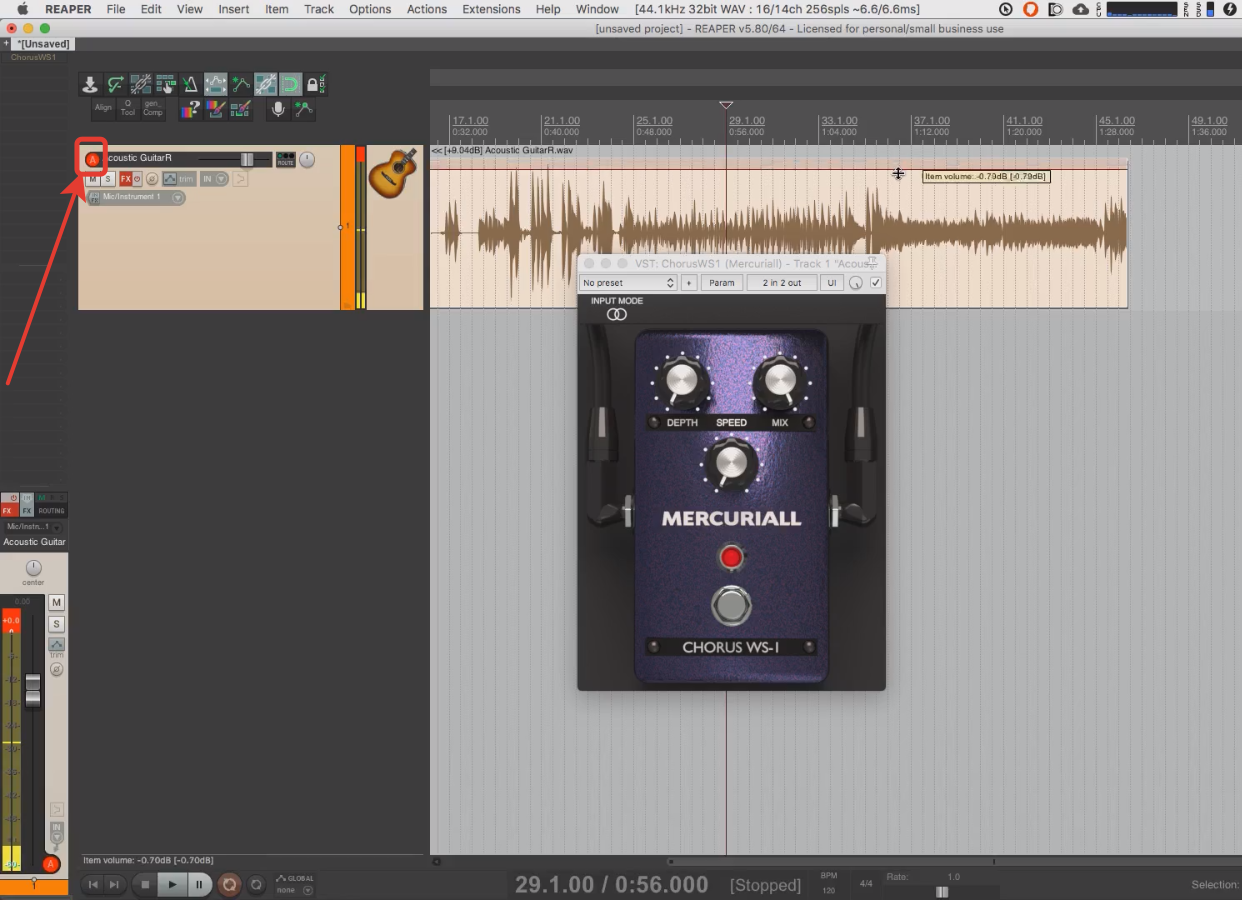Click the green curved-arrow undo toolbar icon
Image resolution: width=1242 pixels, height=900 pixels.
pos(116,84)
